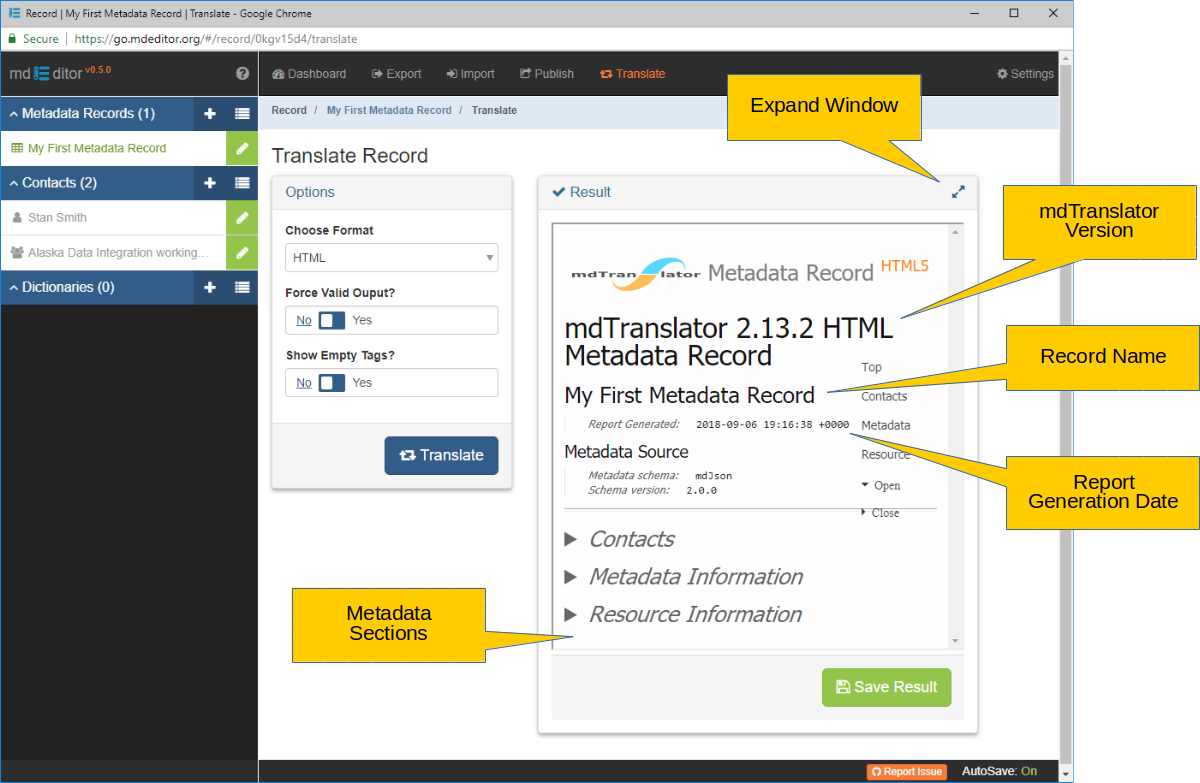Image resolution: width=1200 pixels, height=783 pixels.
Task: Open the Publish menu item
Action: pos(547,74)
